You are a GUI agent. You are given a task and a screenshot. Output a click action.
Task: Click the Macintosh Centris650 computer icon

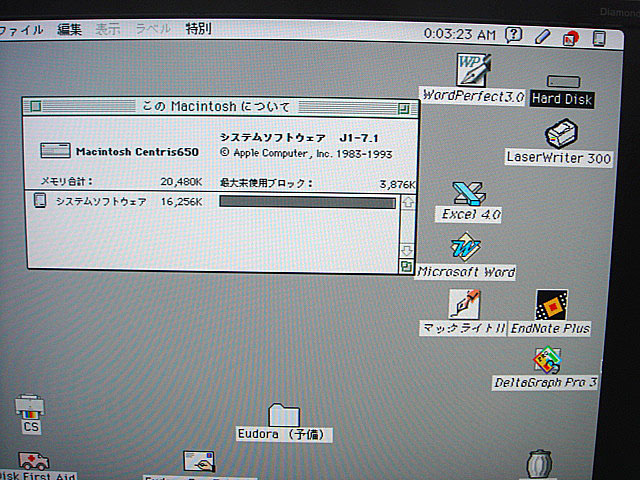click(55, 151)
